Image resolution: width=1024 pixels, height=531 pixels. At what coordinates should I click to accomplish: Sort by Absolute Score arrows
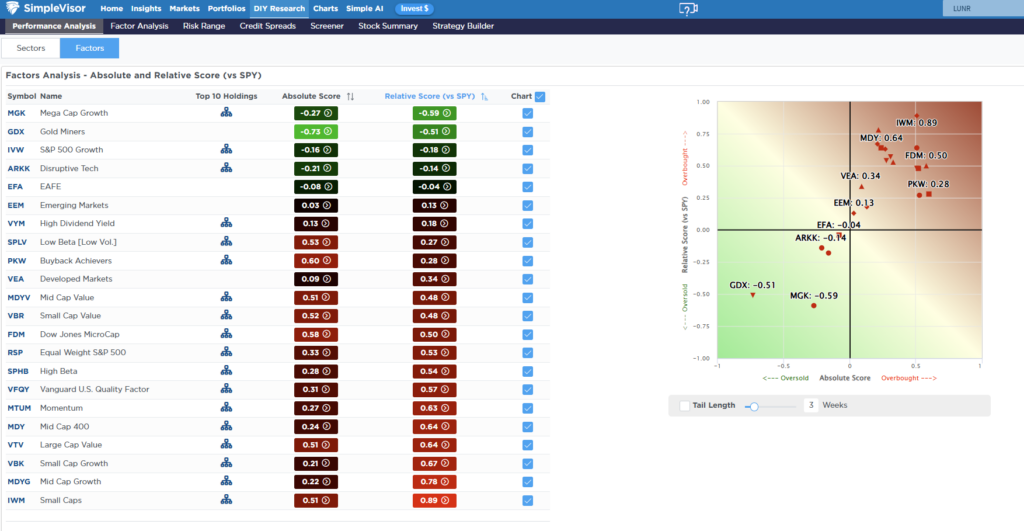coord(351,96)
